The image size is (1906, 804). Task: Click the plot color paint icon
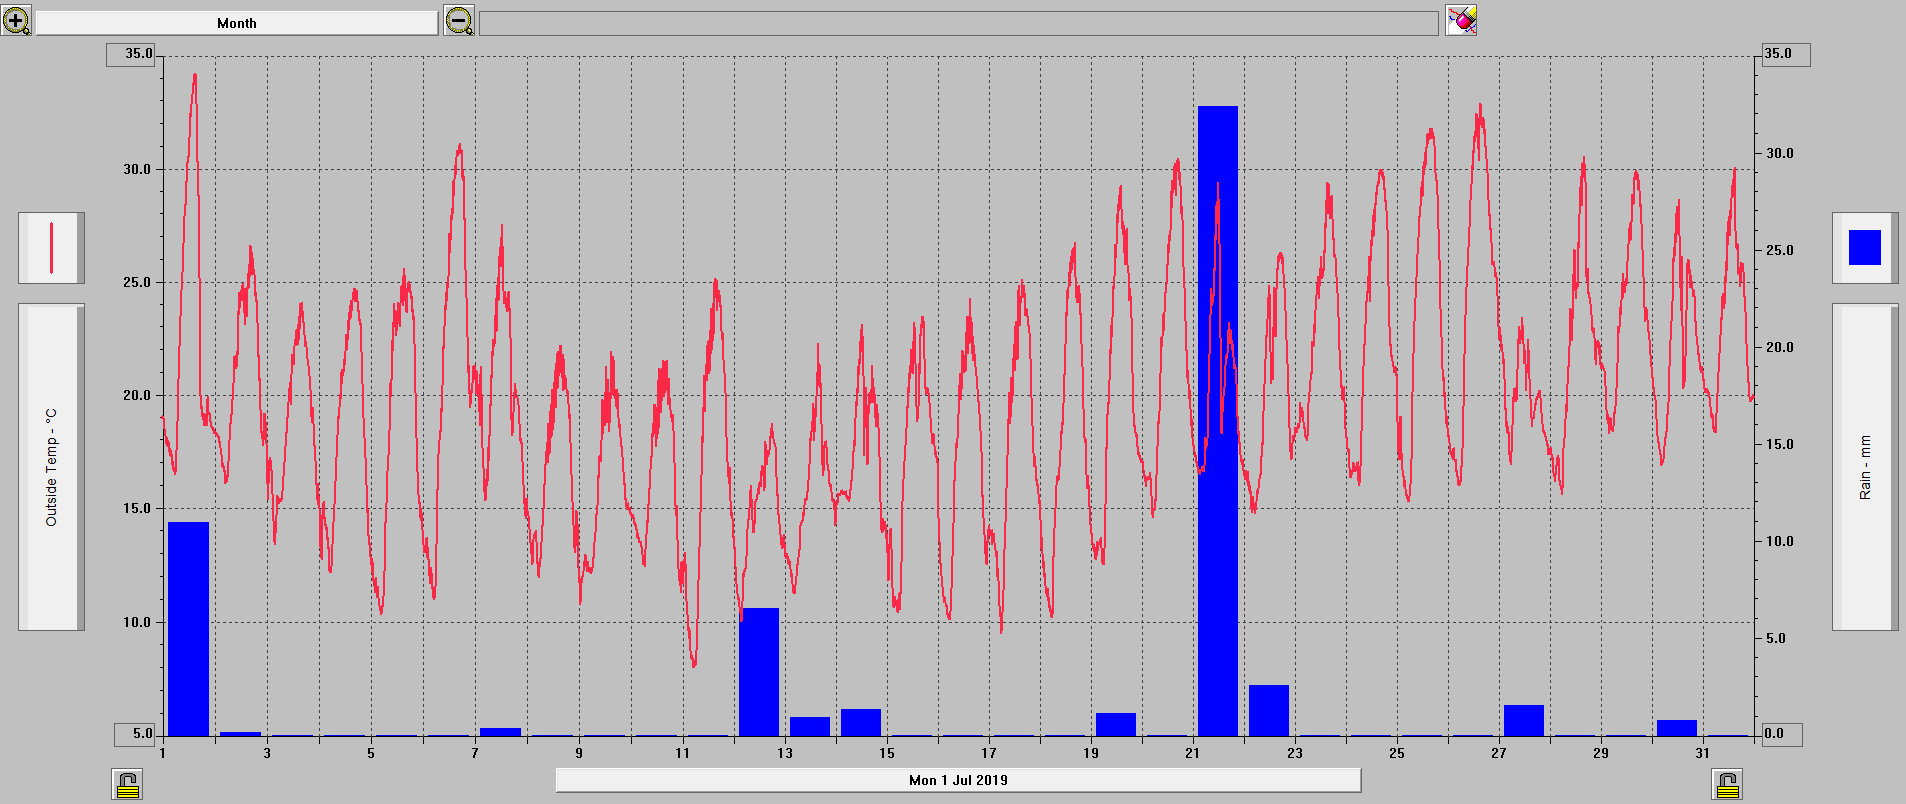1461,20
